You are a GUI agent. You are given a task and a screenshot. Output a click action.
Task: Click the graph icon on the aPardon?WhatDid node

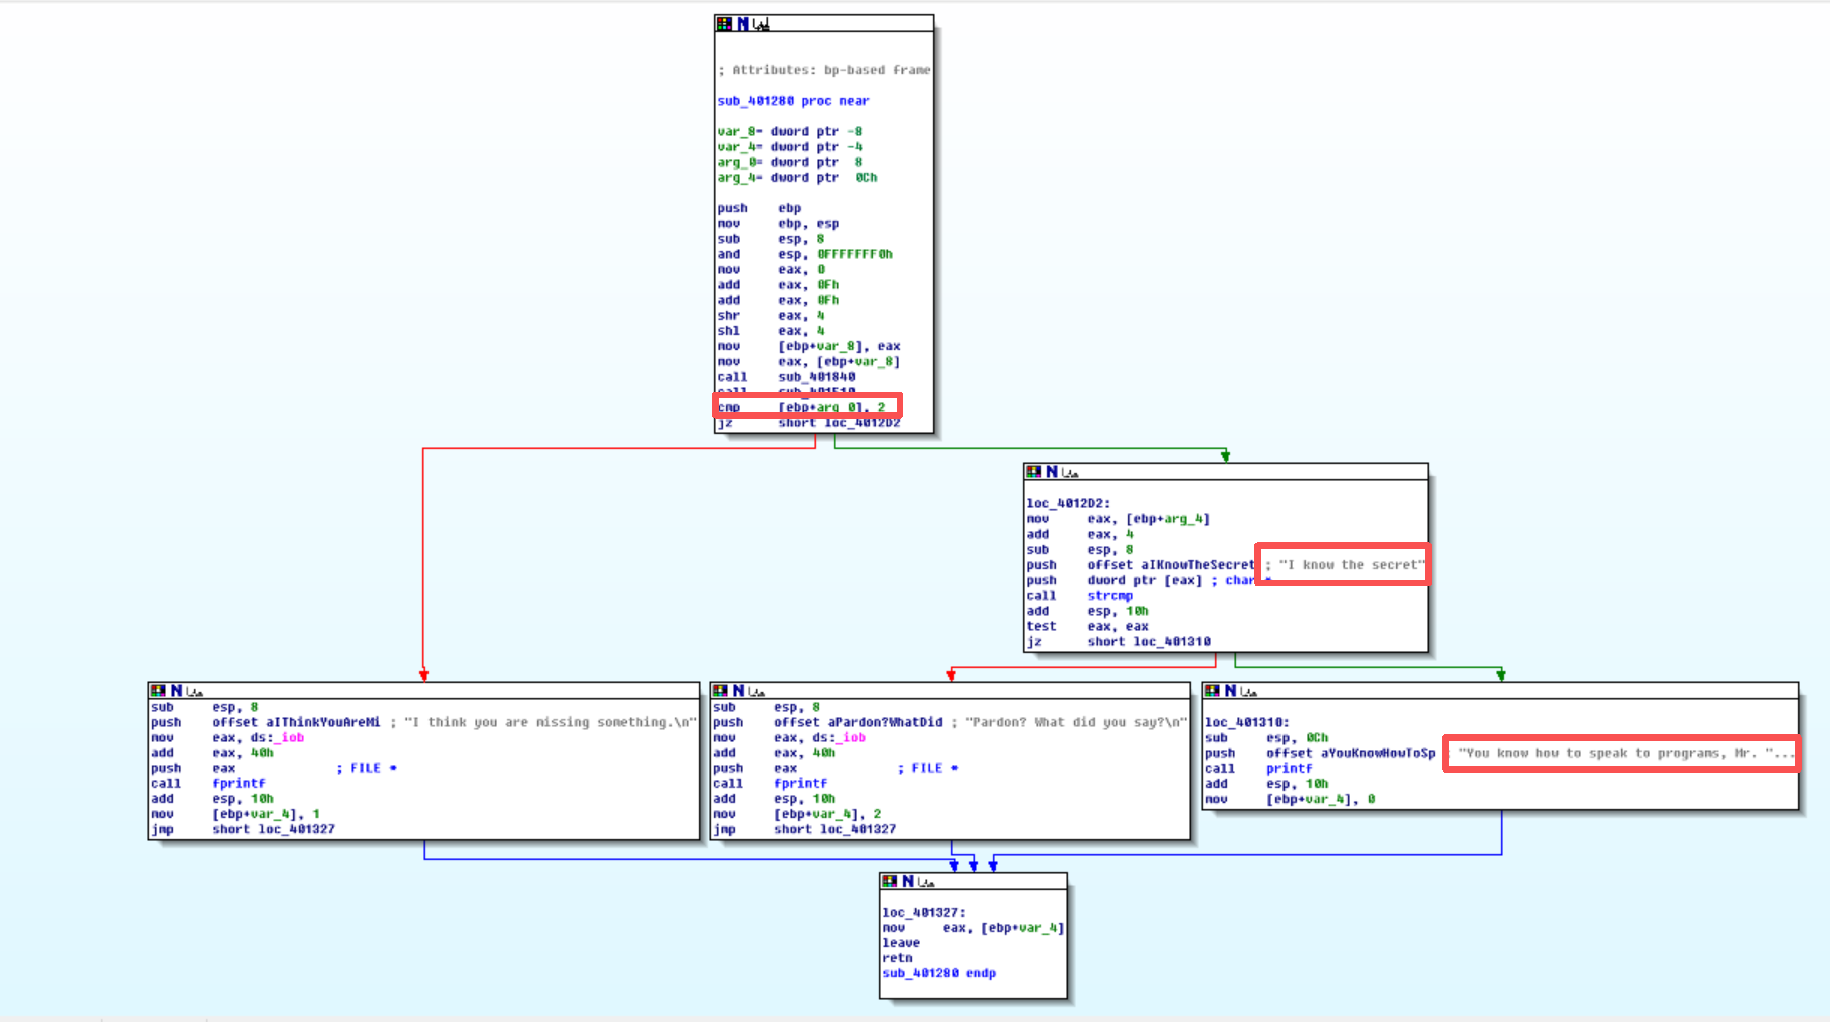[756, 691]
